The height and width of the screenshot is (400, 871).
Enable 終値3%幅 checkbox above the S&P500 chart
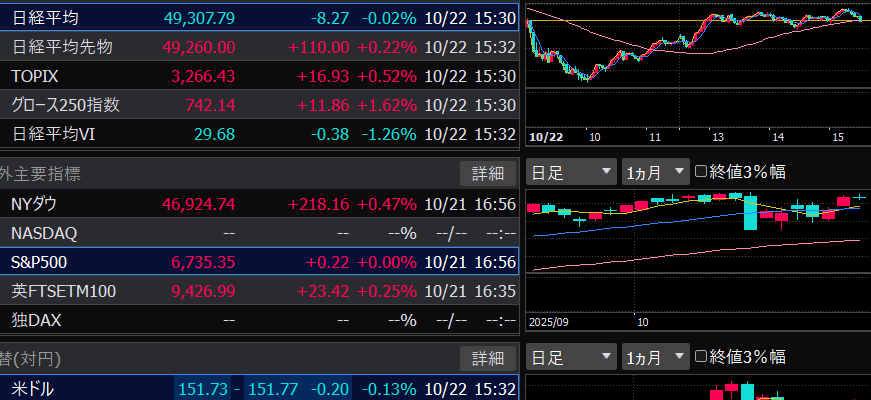[701, 172]
